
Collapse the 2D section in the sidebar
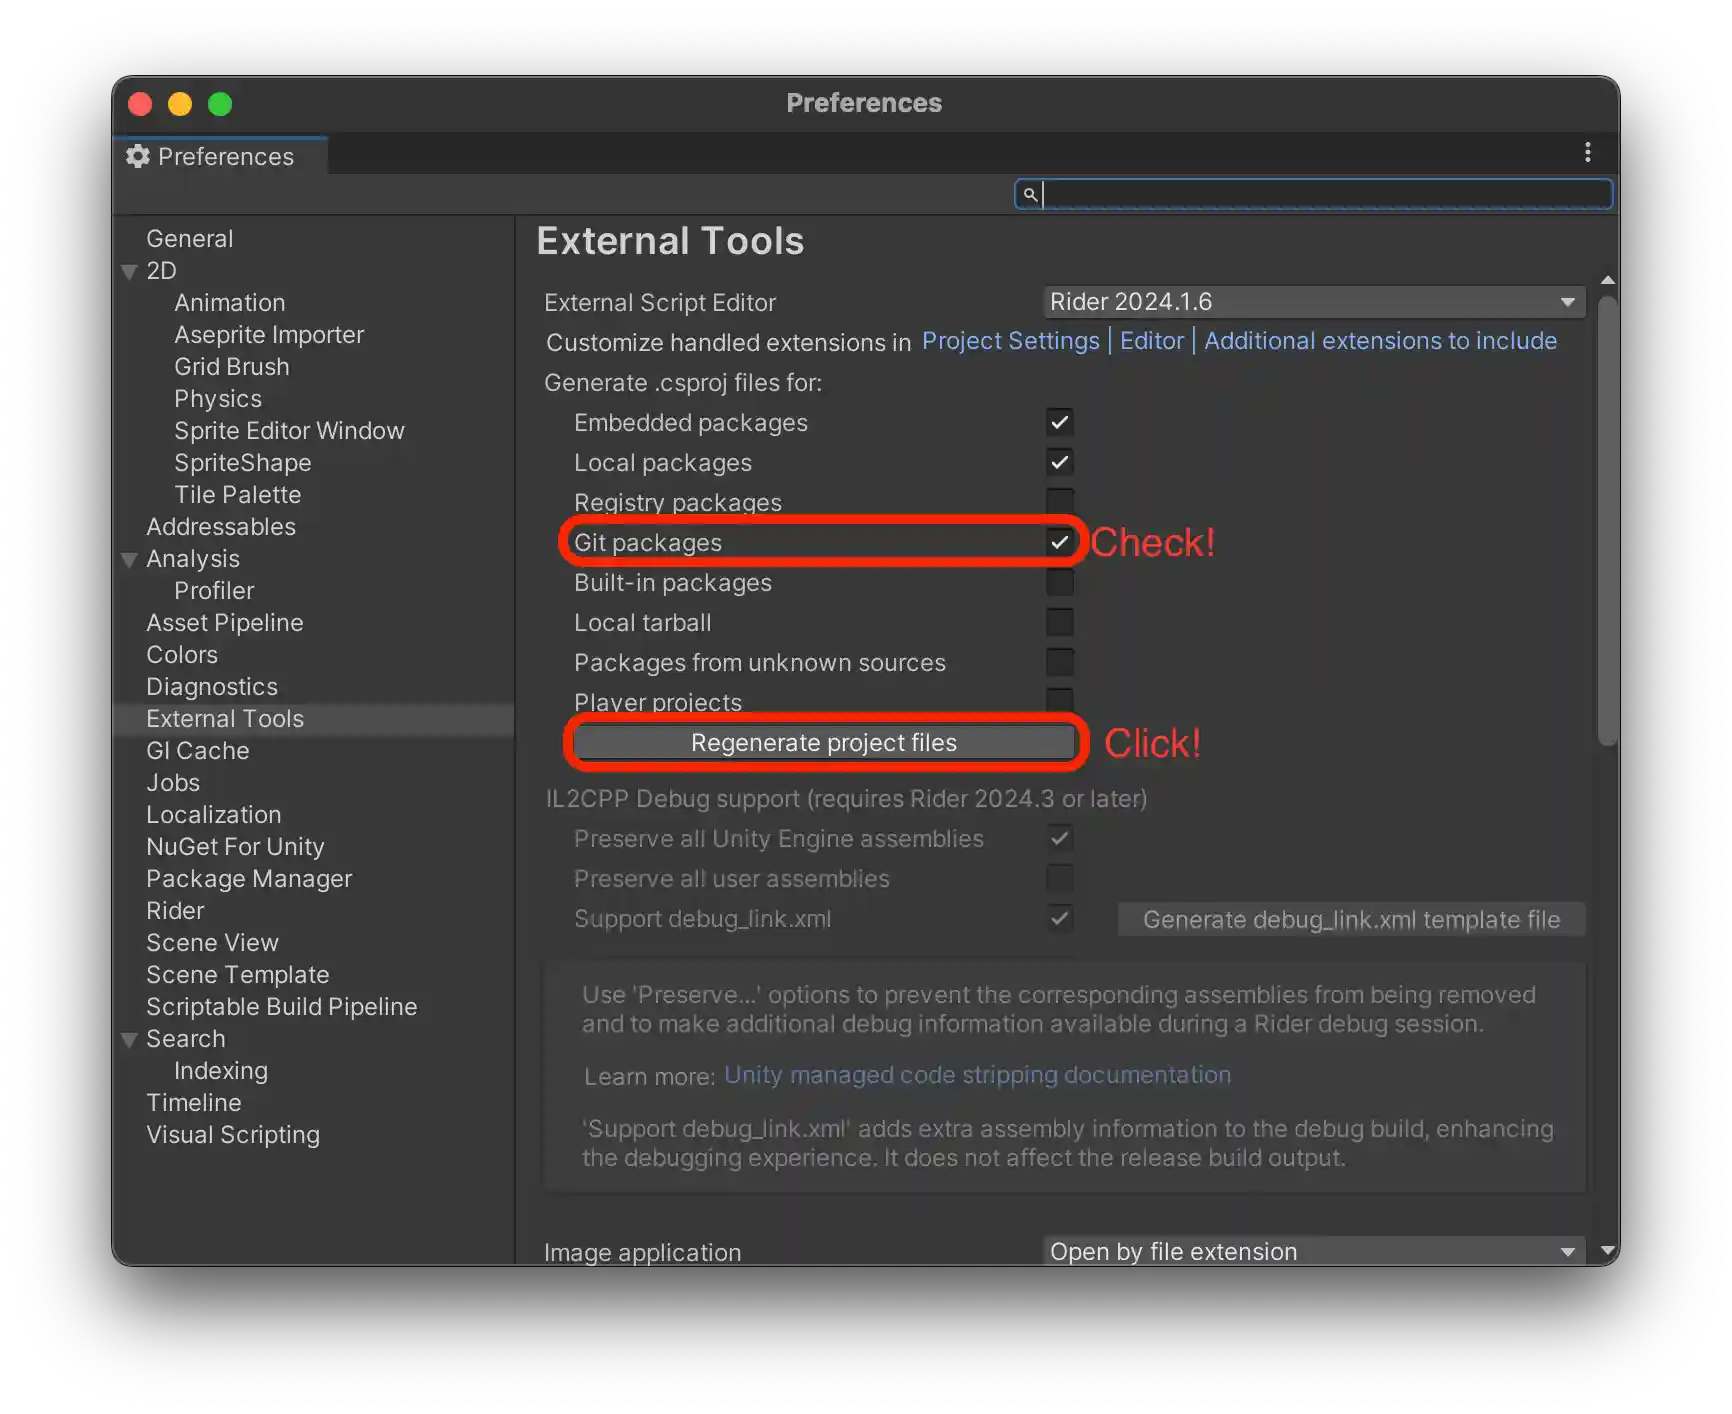(129, 271)
